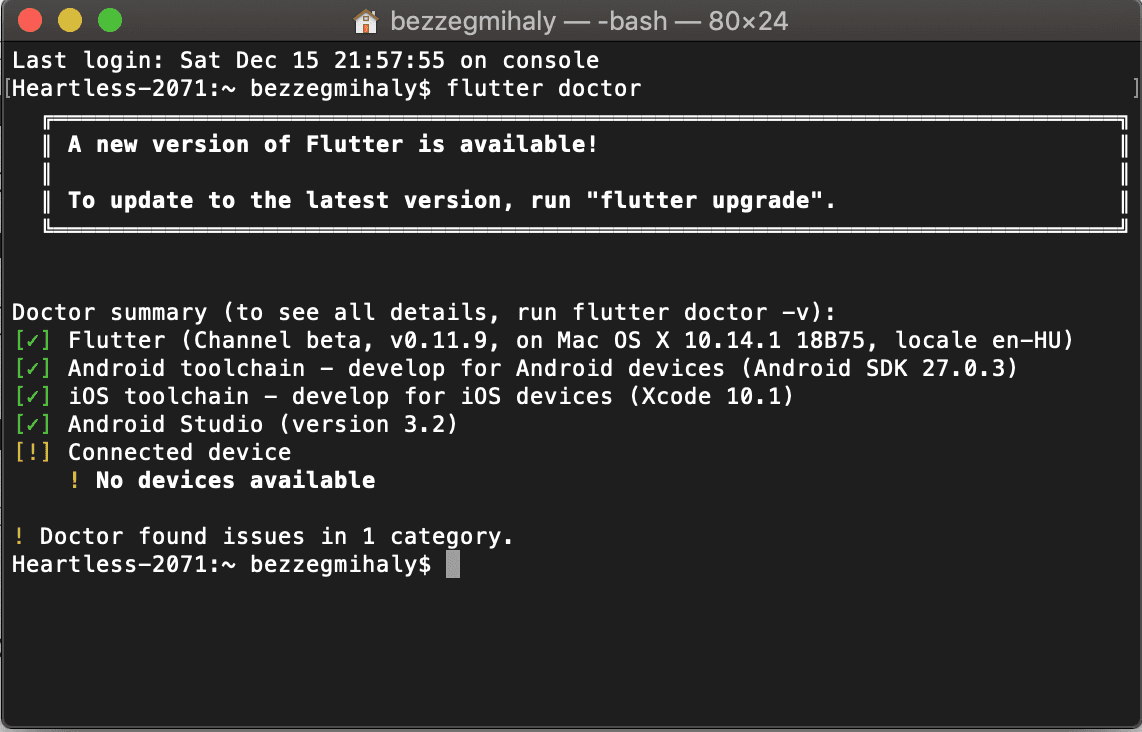The image size is (1142, 732).
Task: Click the checkmark next to iOS toolchain
Action: click(x=33, y=396)
